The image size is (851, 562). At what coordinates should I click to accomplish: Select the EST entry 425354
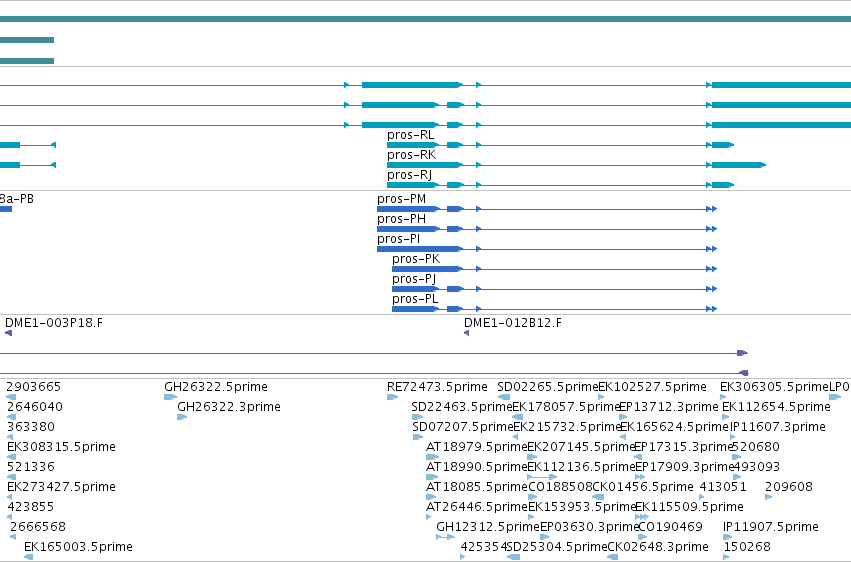[x=483, y=547]
